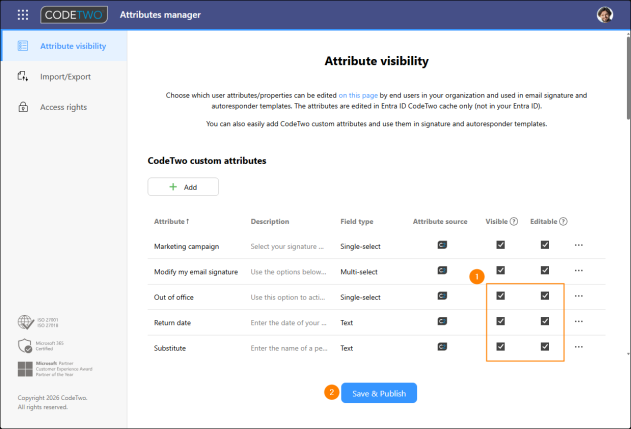
Task: Click the Out of office attribute name
Action: click(173, 297)
